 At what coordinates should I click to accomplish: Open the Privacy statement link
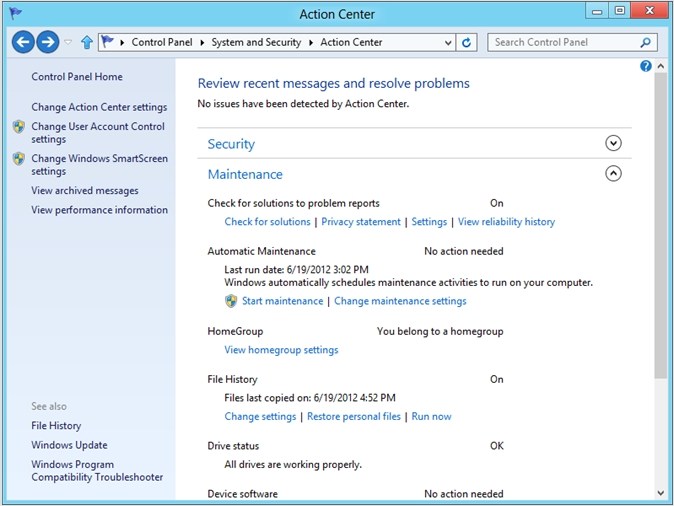pos(361,222)
